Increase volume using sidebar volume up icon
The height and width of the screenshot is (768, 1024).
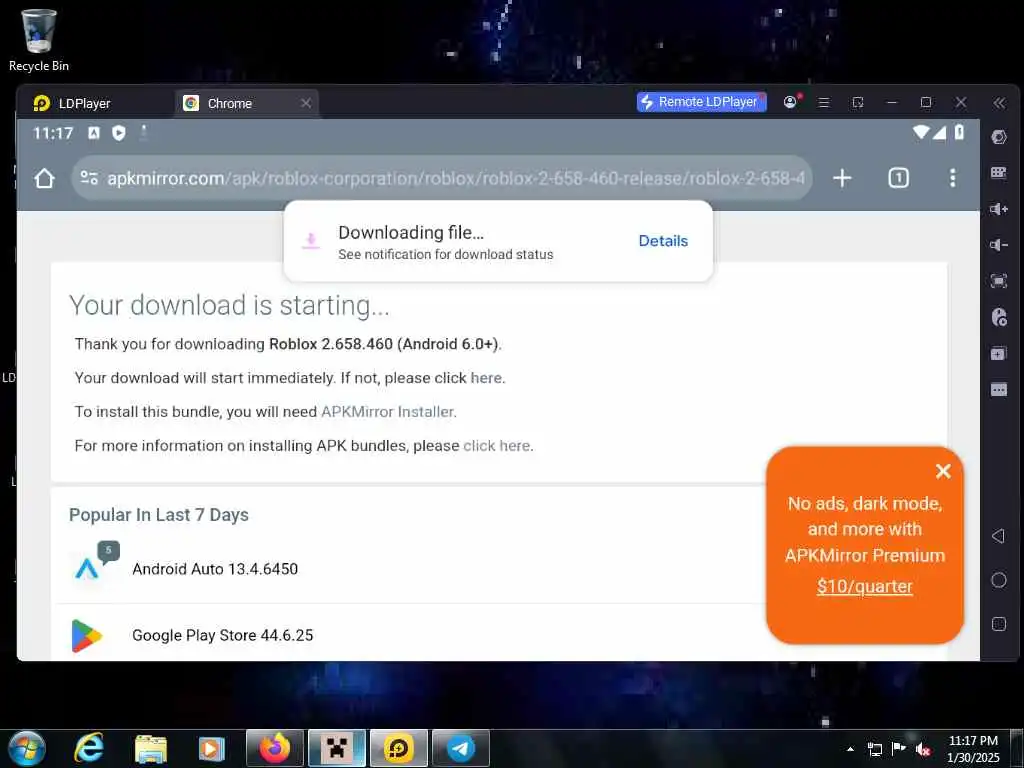coord(999,209)
